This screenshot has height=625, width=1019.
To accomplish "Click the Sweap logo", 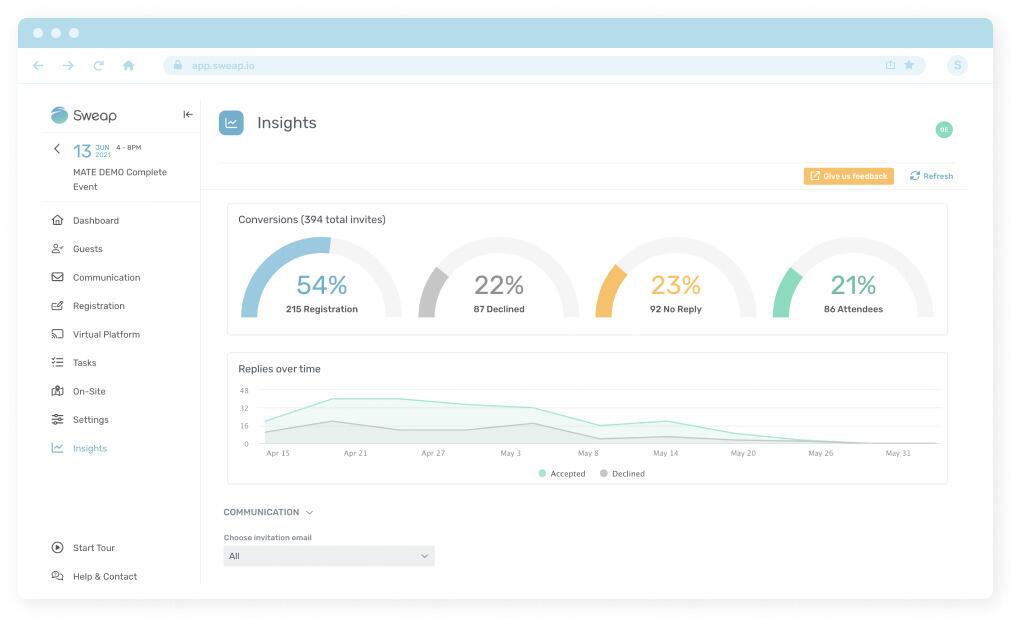I will 84,115.
